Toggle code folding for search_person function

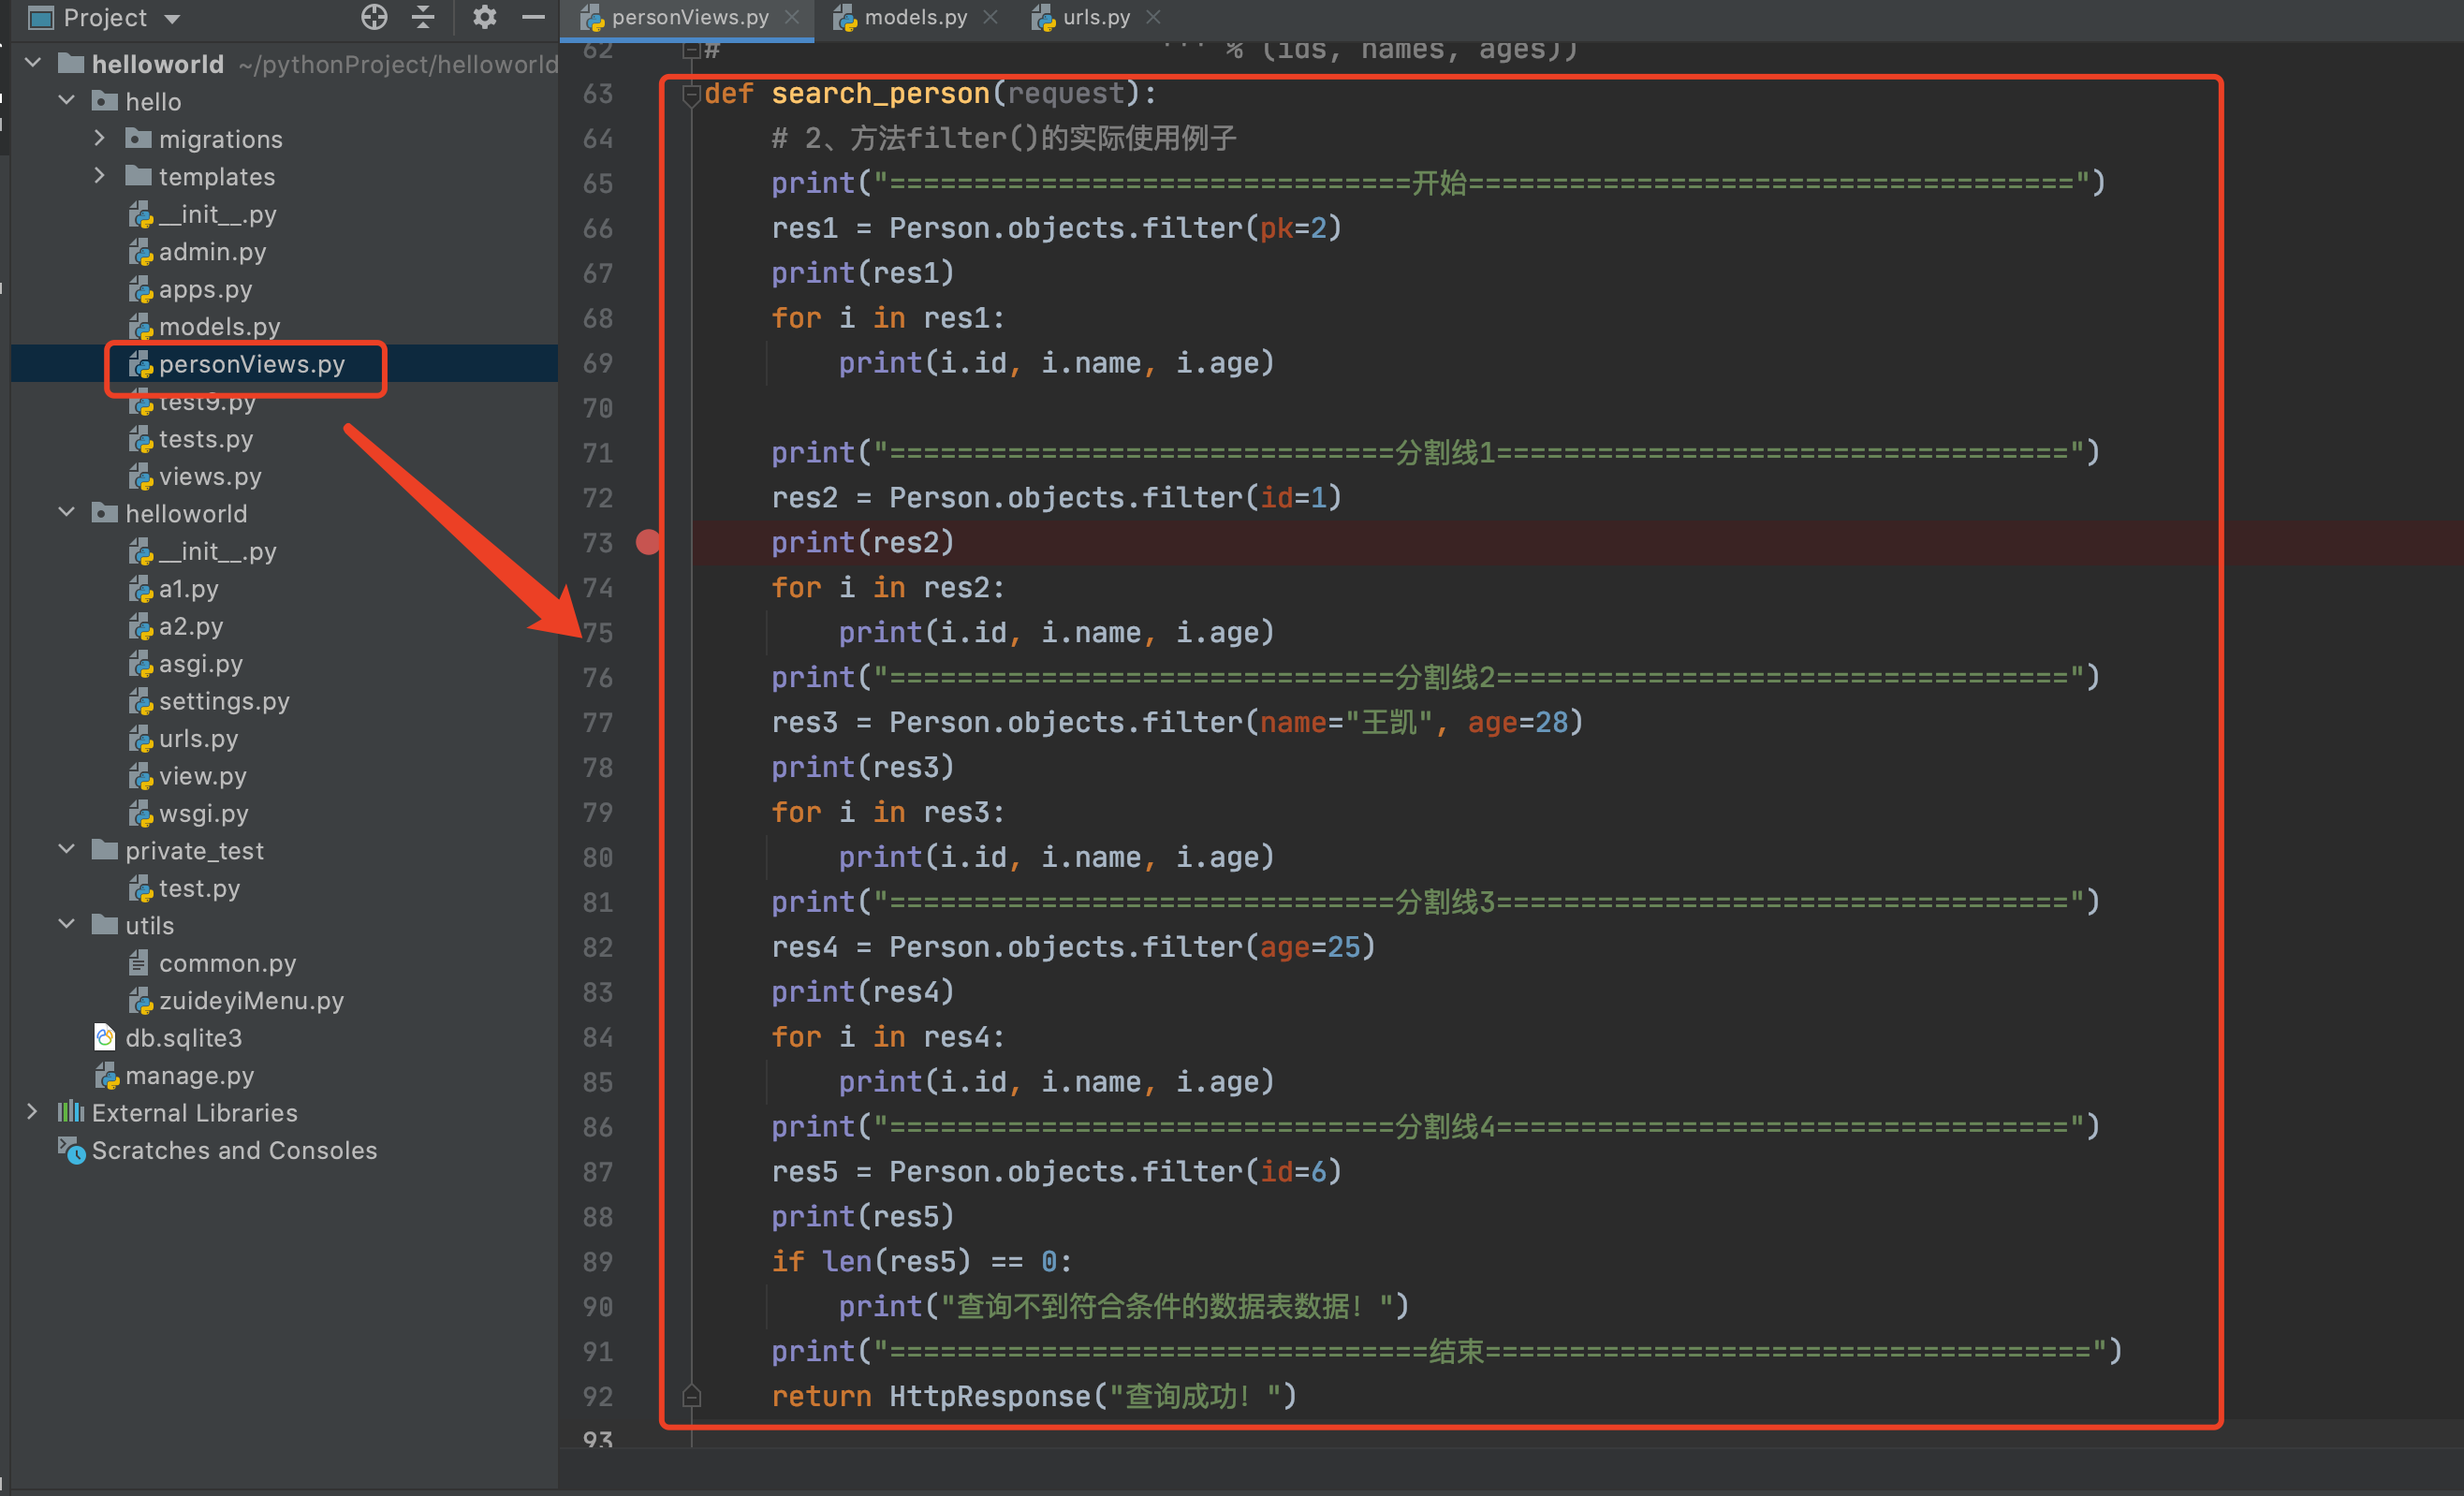pos(690,94)
